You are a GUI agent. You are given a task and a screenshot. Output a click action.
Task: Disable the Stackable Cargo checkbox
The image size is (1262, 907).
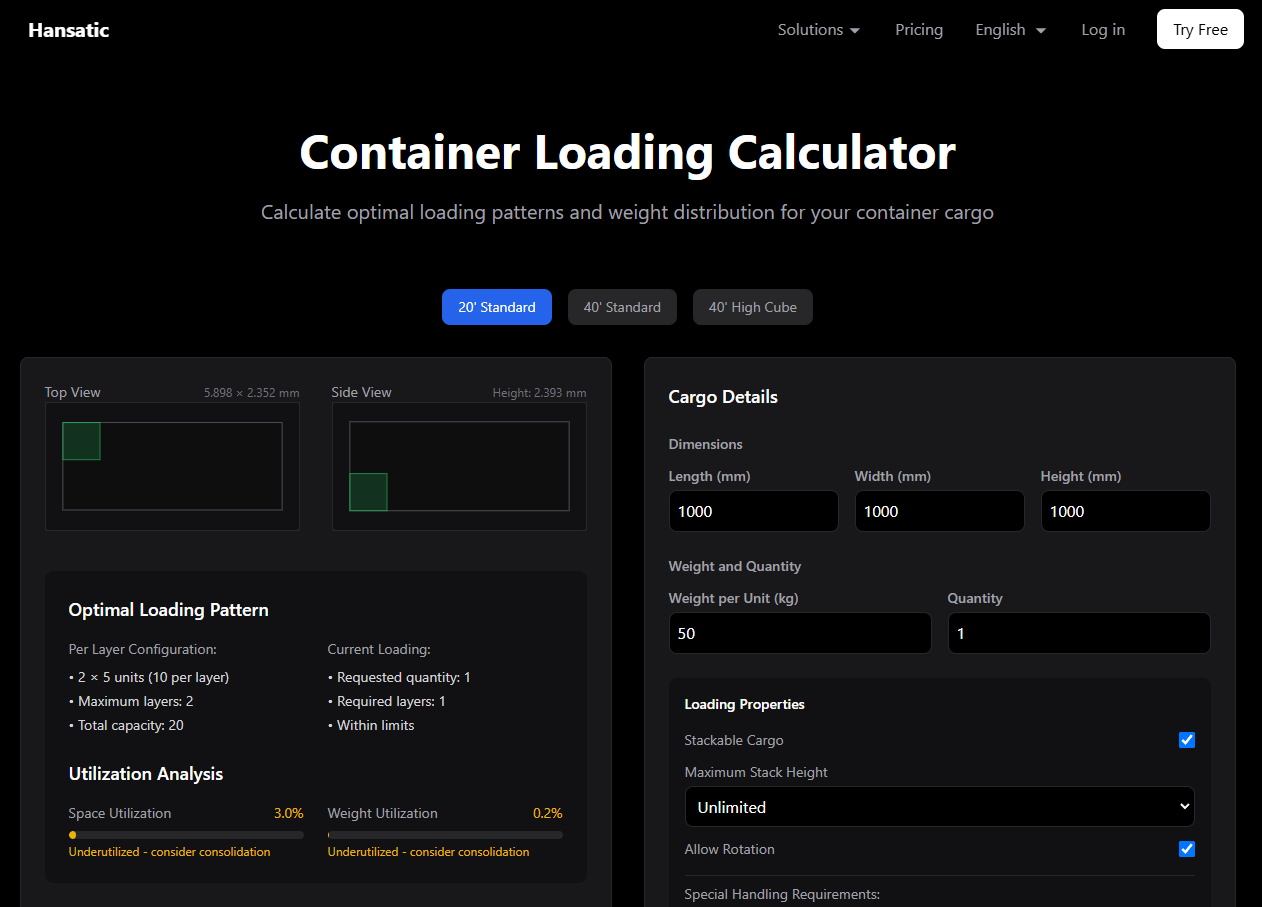[1186, 740]
